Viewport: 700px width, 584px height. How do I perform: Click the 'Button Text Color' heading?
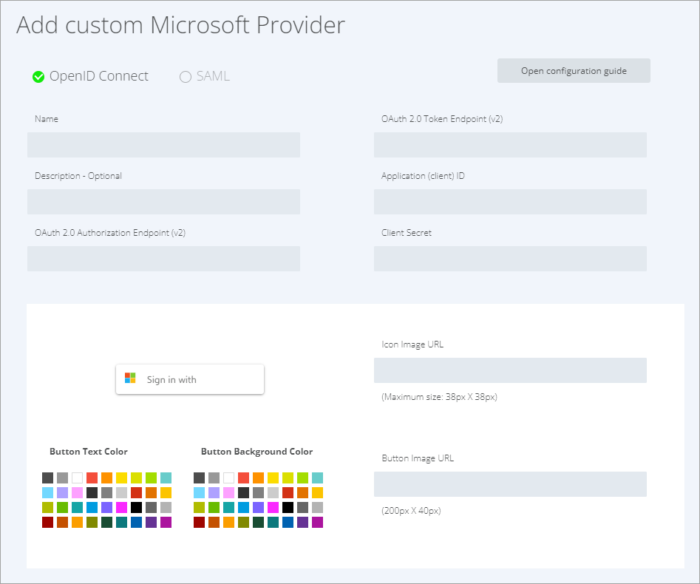[88, 451]
